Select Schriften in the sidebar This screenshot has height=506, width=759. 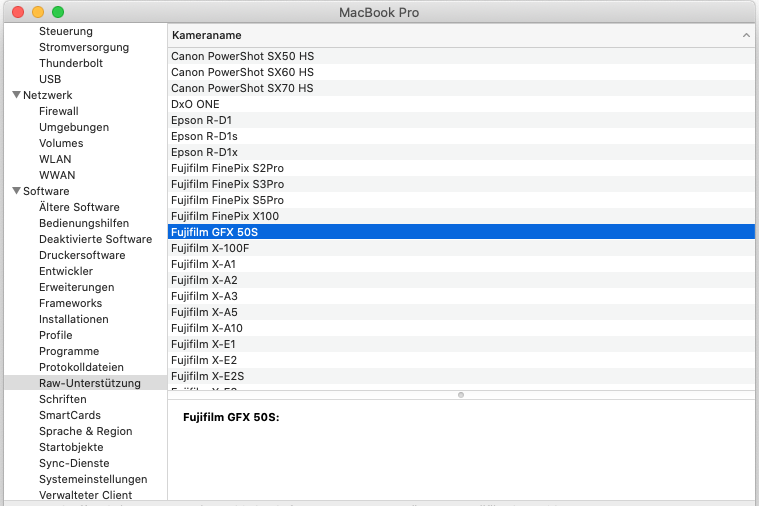[x=63, y=399]
